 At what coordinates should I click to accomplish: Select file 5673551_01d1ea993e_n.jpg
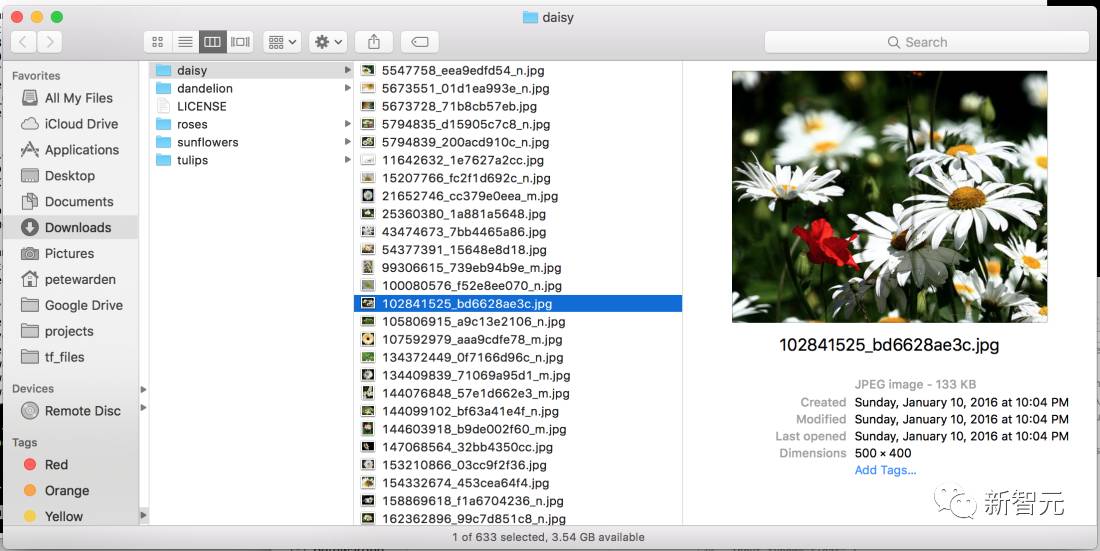518,88
